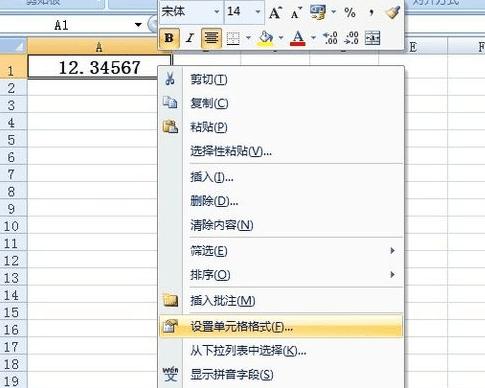This screenshot has height=388, width=485.
Task: Increase font size with grow font icon
Action: pyautogui.click(x=275, y=13)
